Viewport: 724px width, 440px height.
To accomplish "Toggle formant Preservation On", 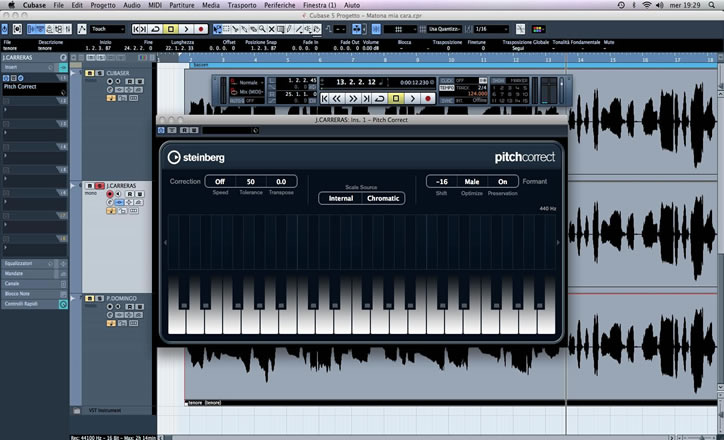I will coord(502,181).
